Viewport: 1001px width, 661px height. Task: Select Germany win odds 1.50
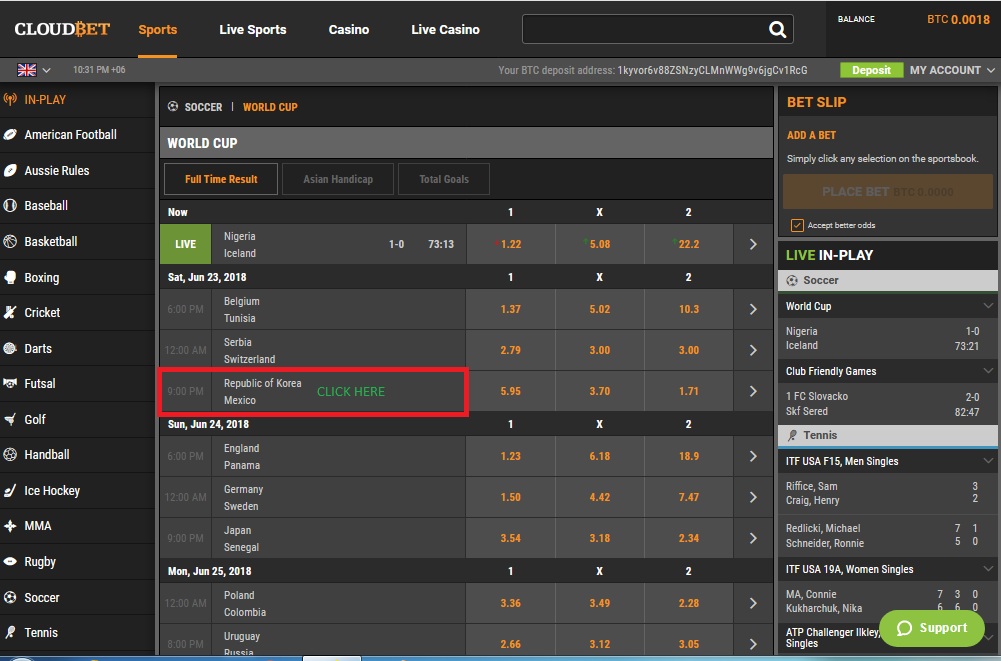click(x=510, y=497)
